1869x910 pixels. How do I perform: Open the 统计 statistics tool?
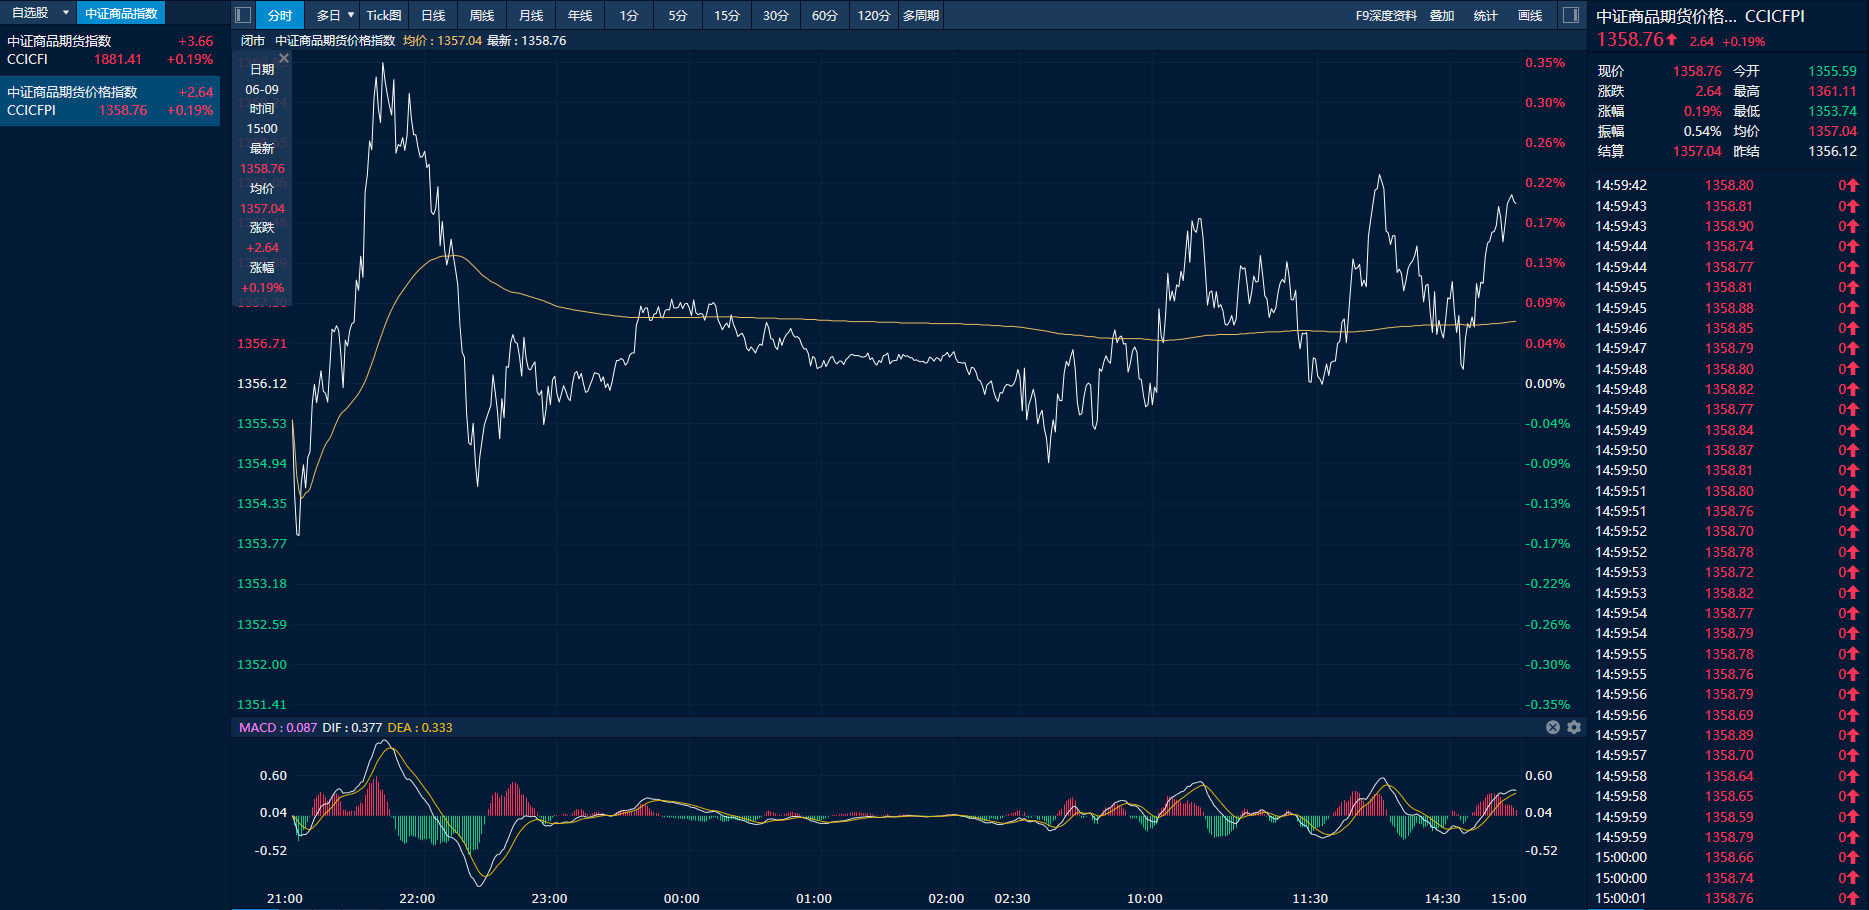pos(1485,15)
